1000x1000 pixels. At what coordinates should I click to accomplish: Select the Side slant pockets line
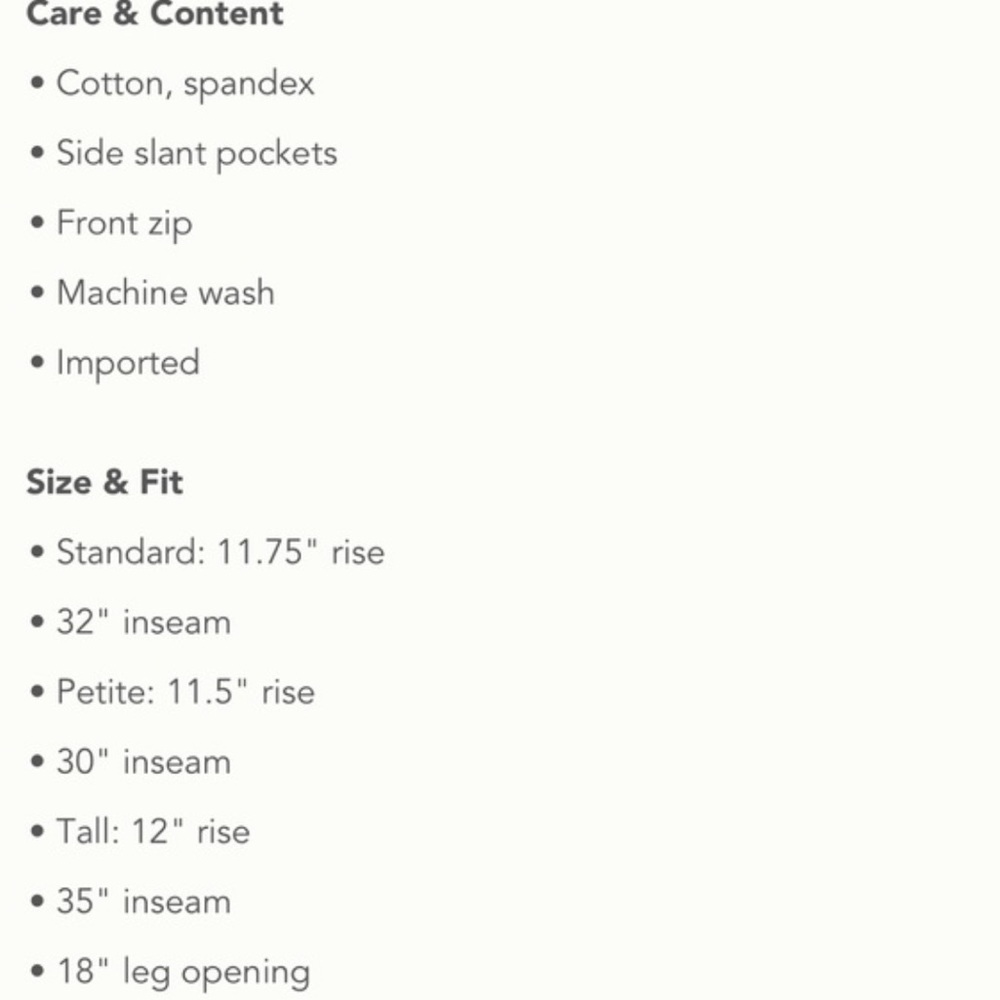[196, 153]
